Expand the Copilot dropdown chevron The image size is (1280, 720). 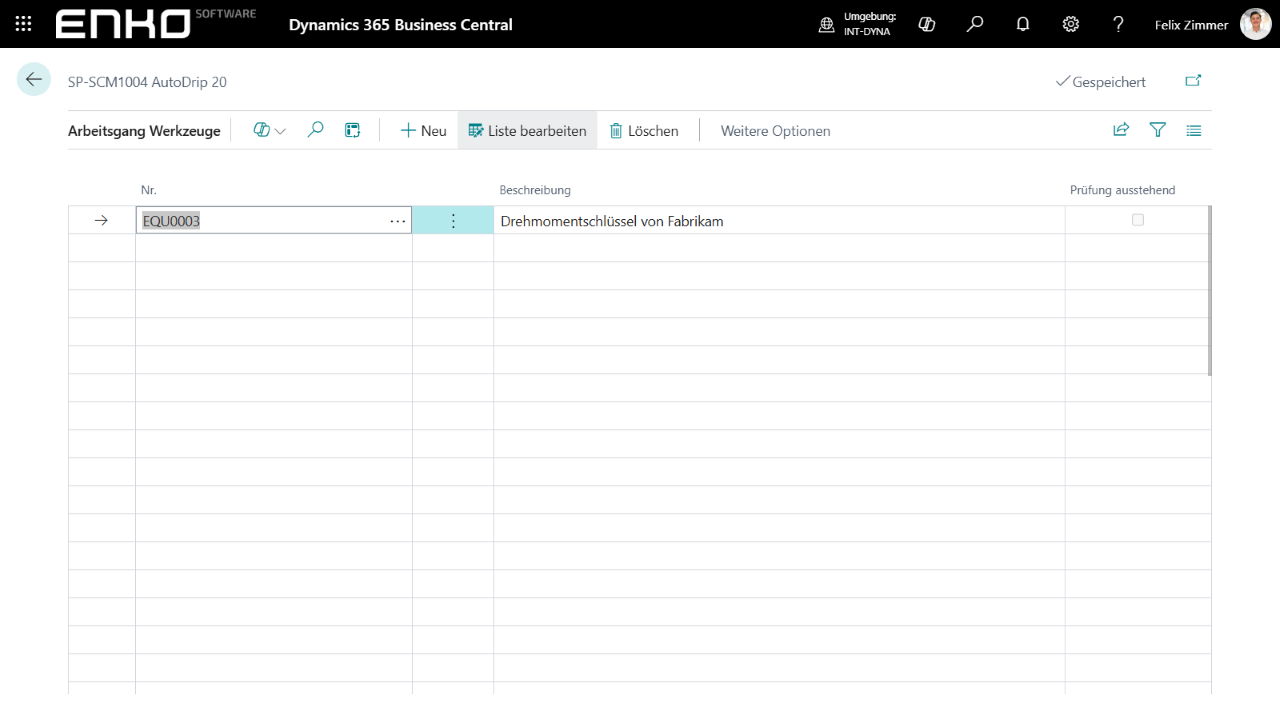[x=279, y=131]
